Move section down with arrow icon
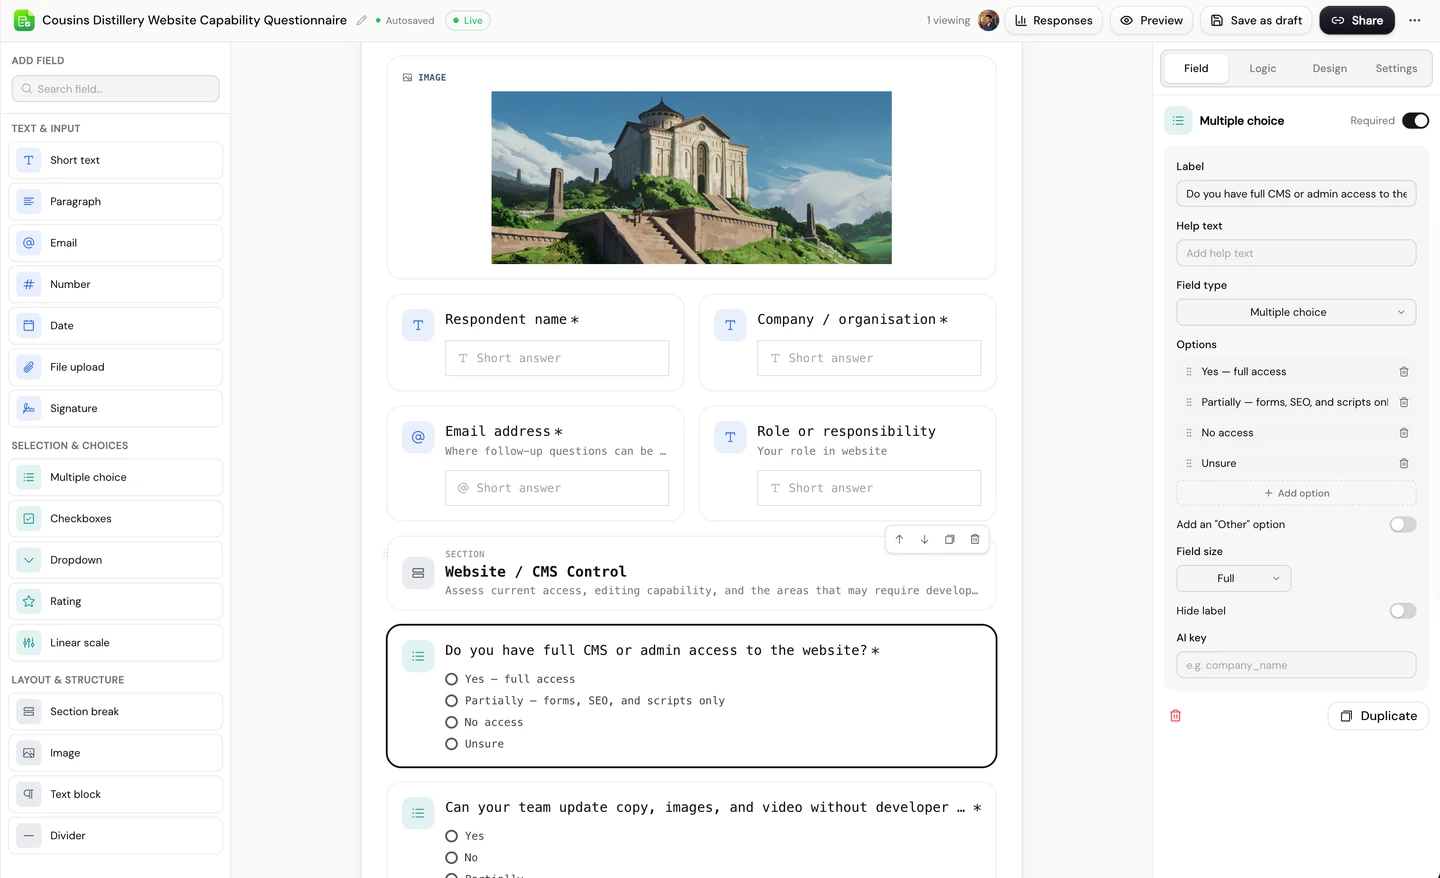1440x878 pixels. (x=924, y=539)
